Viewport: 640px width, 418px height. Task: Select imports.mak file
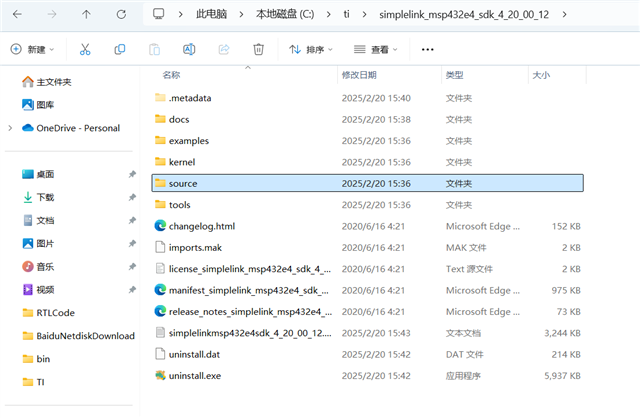(x=367, y=248)
